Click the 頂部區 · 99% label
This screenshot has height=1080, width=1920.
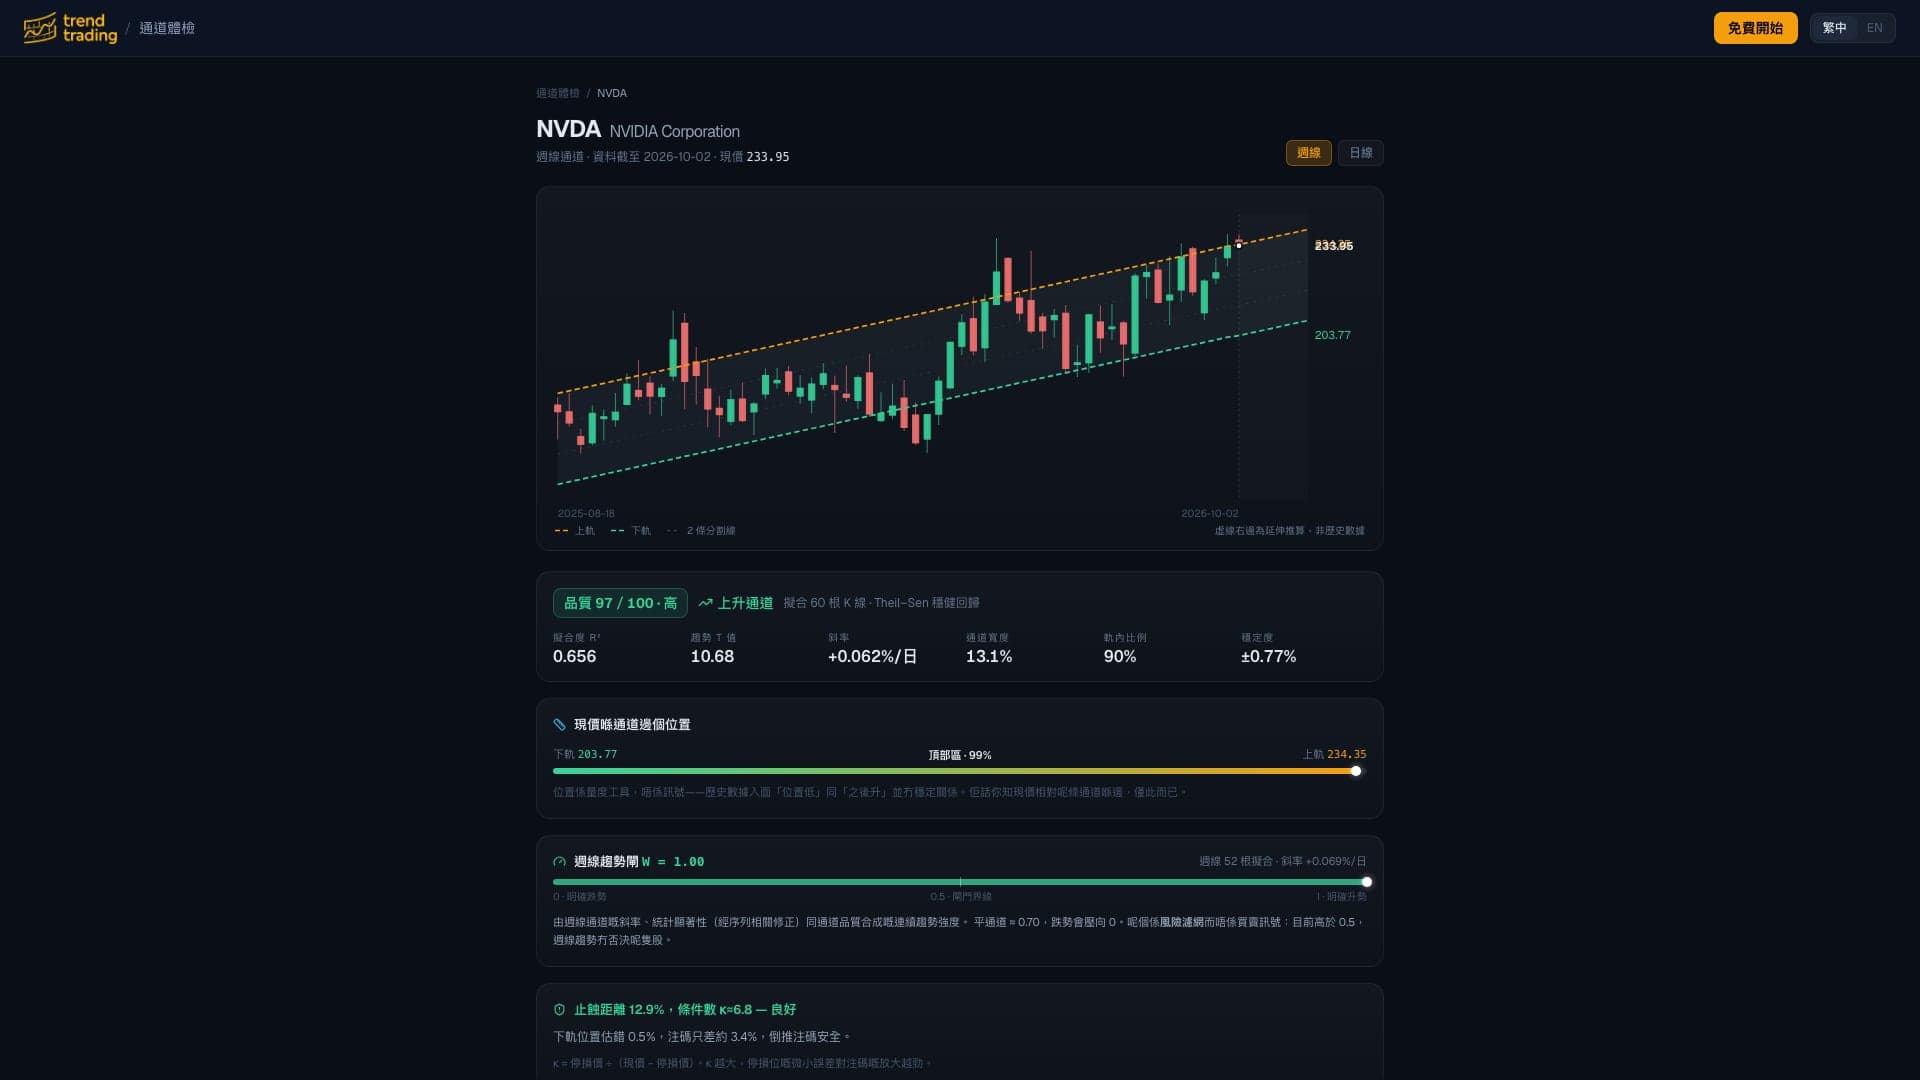click(x=960, y=755)
